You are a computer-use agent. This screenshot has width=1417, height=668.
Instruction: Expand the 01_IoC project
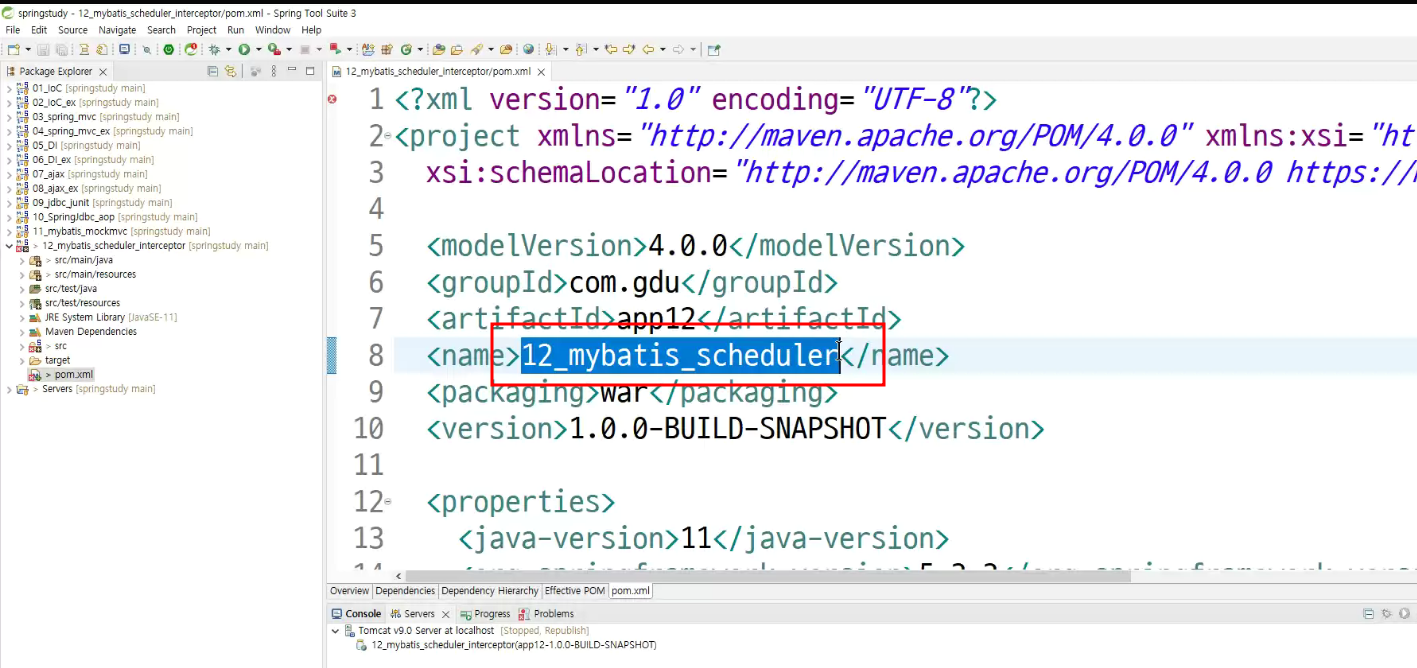coord(9,88)
